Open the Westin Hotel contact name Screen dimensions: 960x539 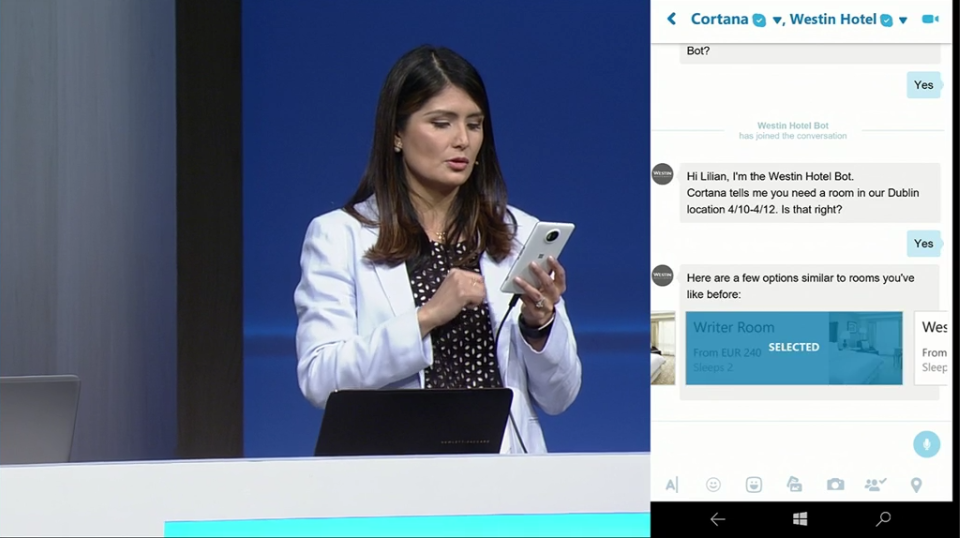click(833, 19)
